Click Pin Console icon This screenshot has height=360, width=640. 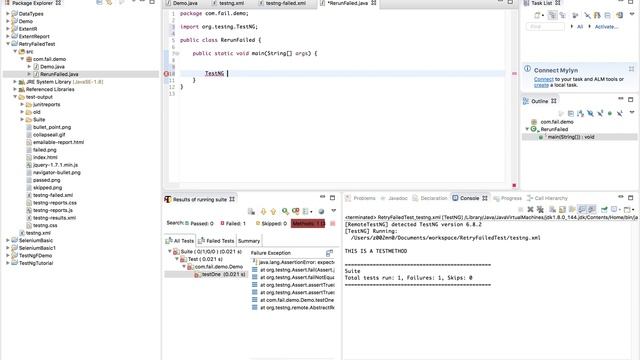[x=604, y=209]
